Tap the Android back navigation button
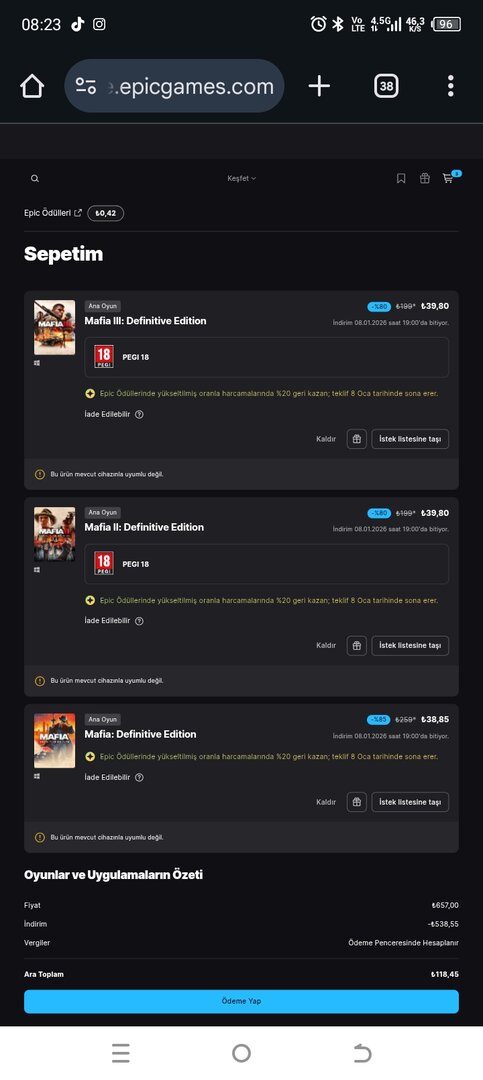The image size is (483, 1080). (362, 1053)
